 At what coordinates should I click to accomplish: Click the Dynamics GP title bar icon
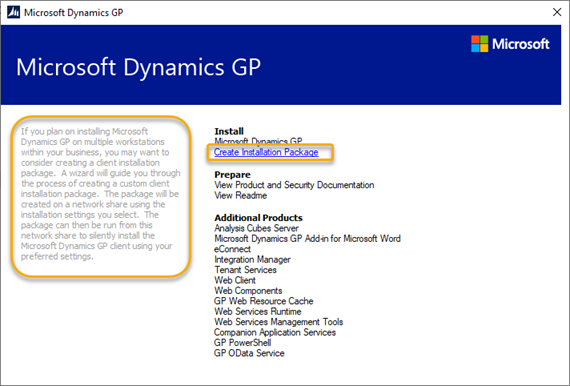pos(13,12)
